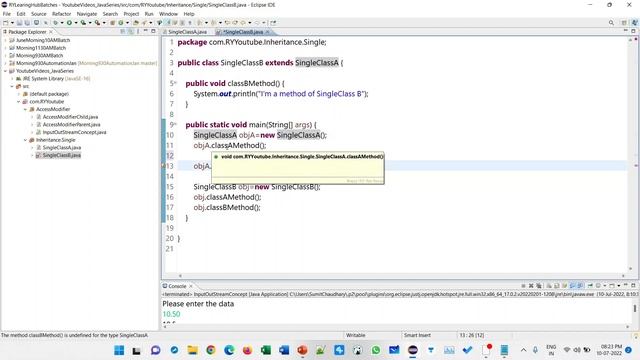Image resolution: width=640 pixels, height=360 pixels.
Task: Click the Terminate console icon
Action: pyautogui.click(x=523, y=286)
